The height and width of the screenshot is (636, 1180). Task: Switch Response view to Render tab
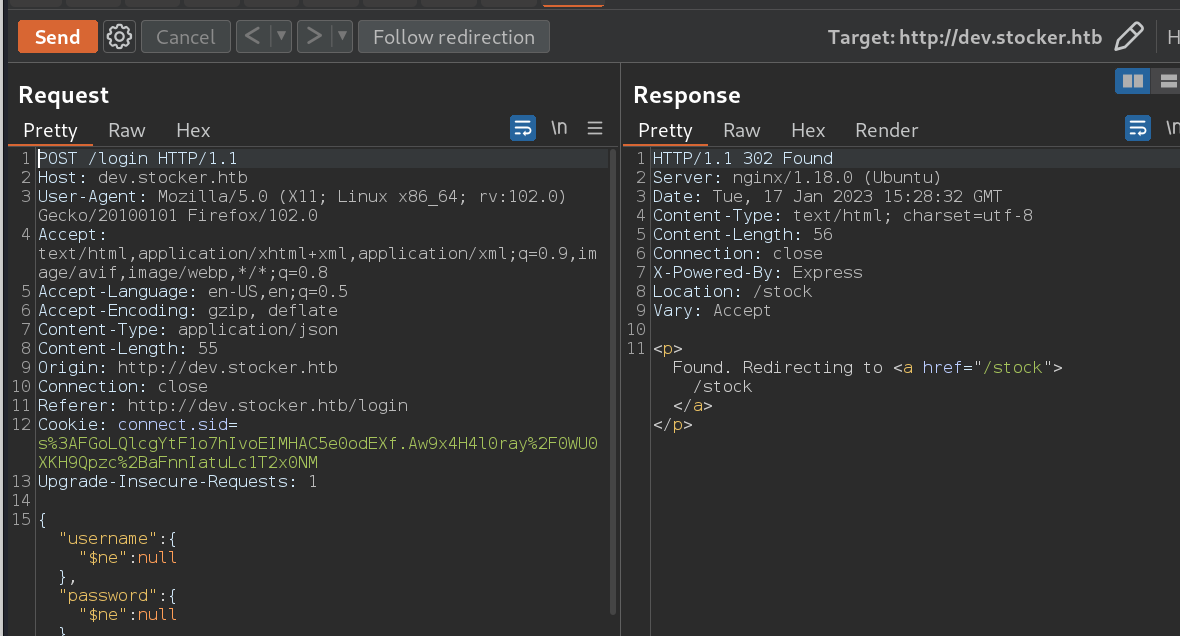(886, 130)
